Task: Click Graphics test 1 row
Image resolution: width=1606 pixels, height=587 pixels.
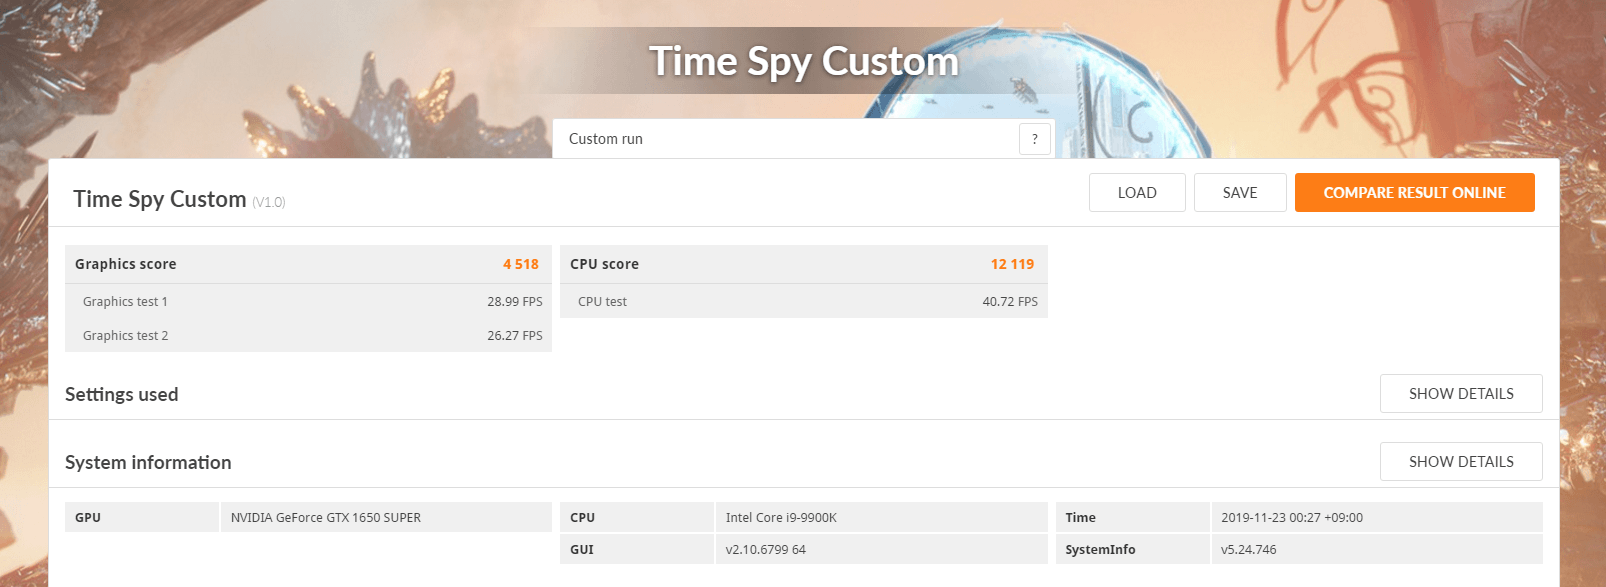Action: click(x=308, y=301)
